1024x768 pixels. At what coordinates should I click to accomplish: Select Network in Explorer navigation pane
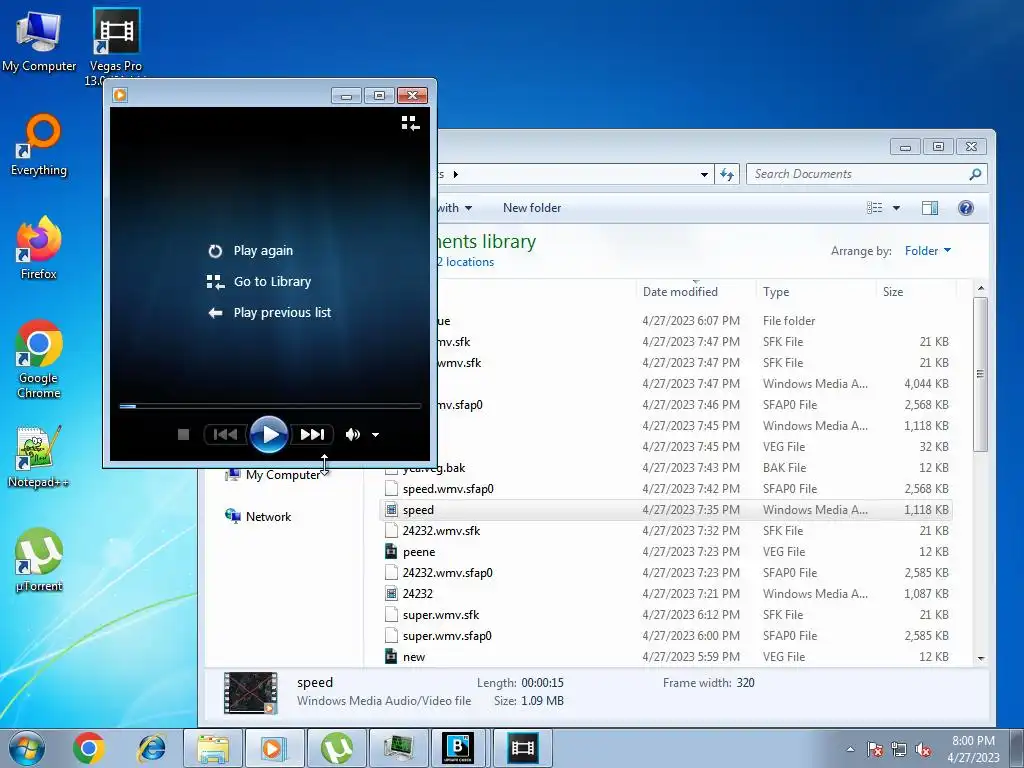[258, 517]
